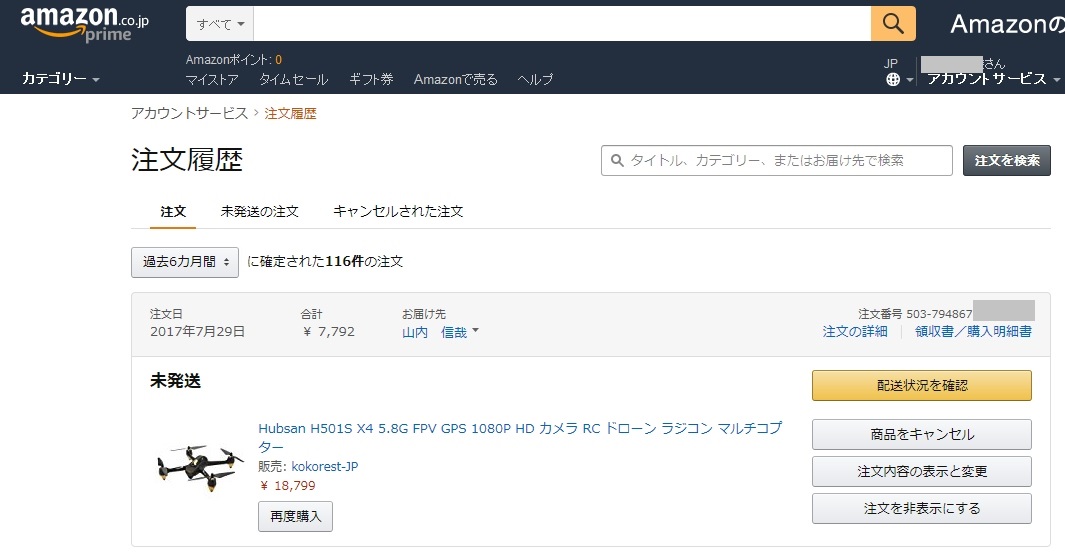The height and width of the screenshot is (554, 1065).
Task: Expand the カテゴリー menu
Action: pyautogui.click(x=60, y=79)
